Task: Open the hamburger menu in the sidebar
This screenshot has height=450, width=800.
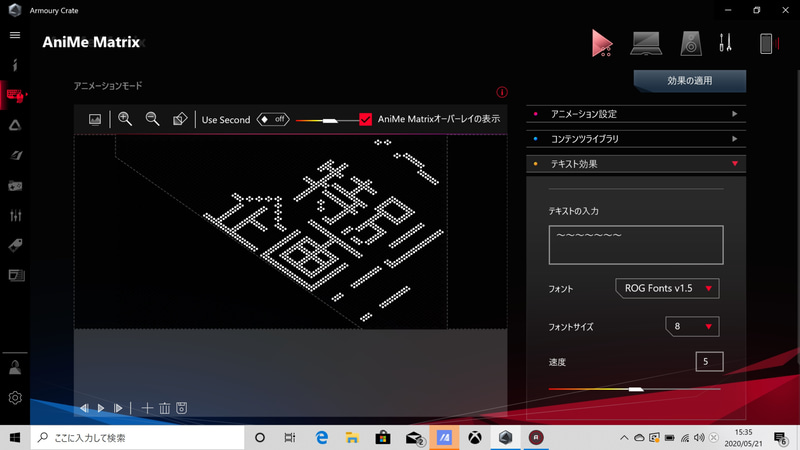Action: tap(15, 35)
